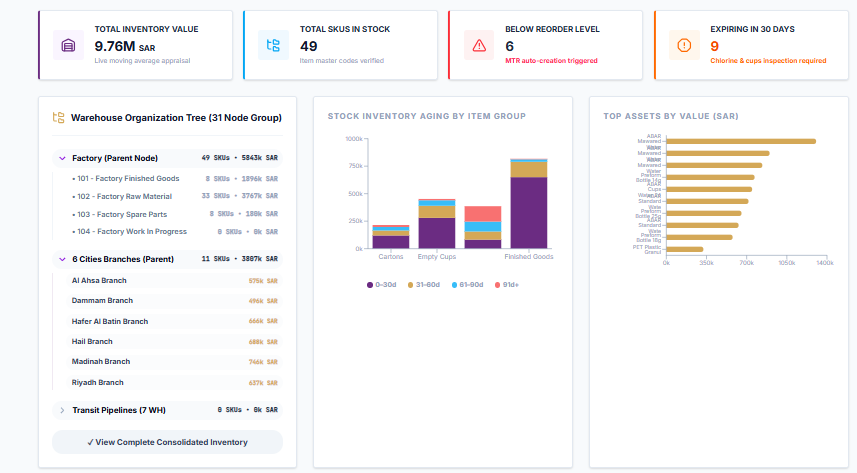857x473 pixels.
Task: Click Chlorine & cups inspection required text
Action: point(768,61)
